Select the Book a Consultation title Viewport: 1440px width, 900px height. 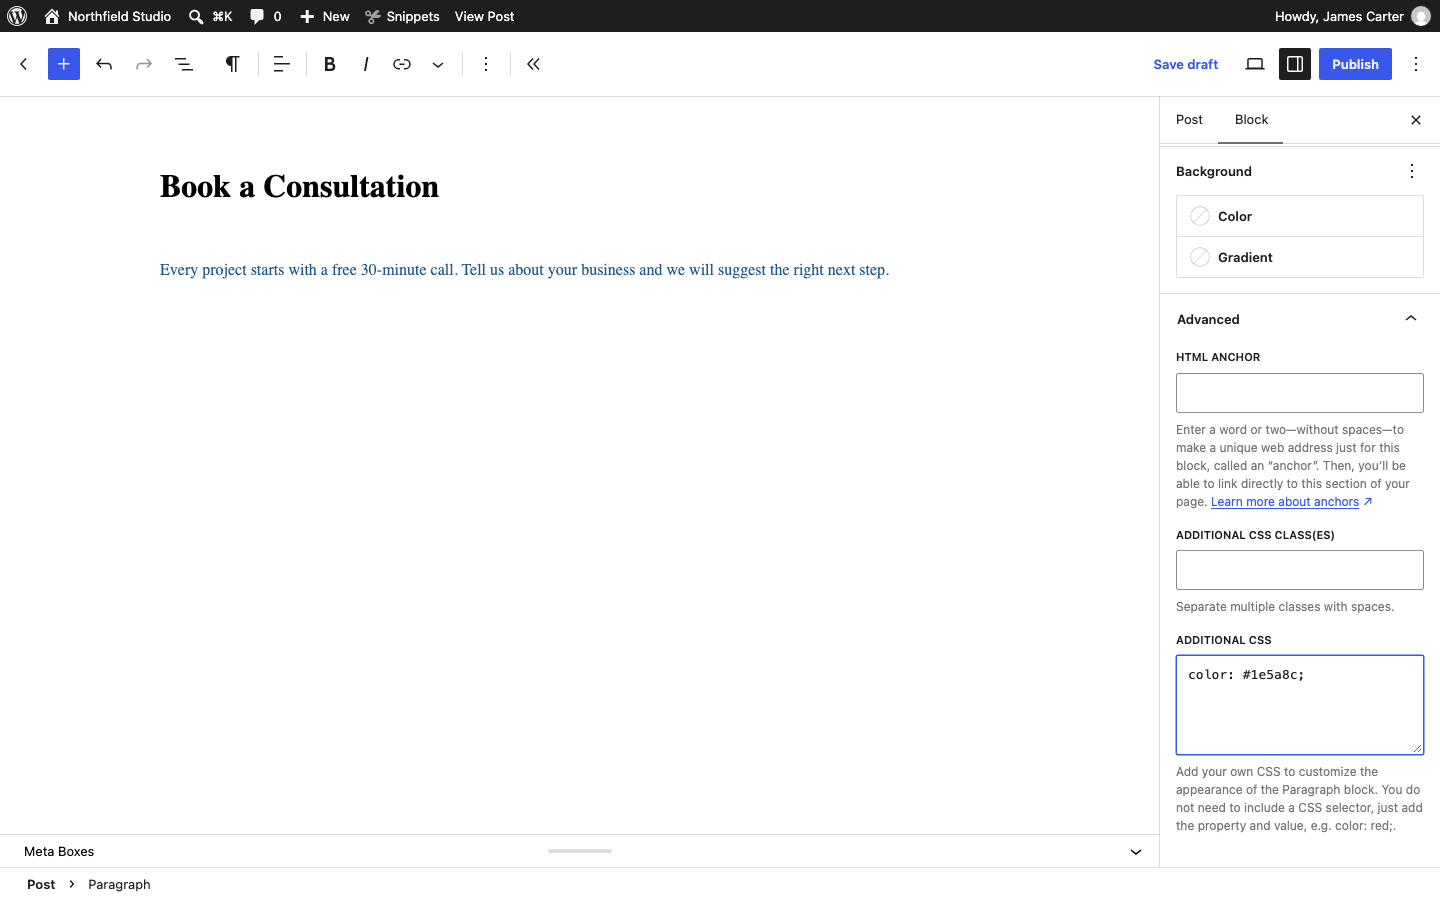[299, 187]
